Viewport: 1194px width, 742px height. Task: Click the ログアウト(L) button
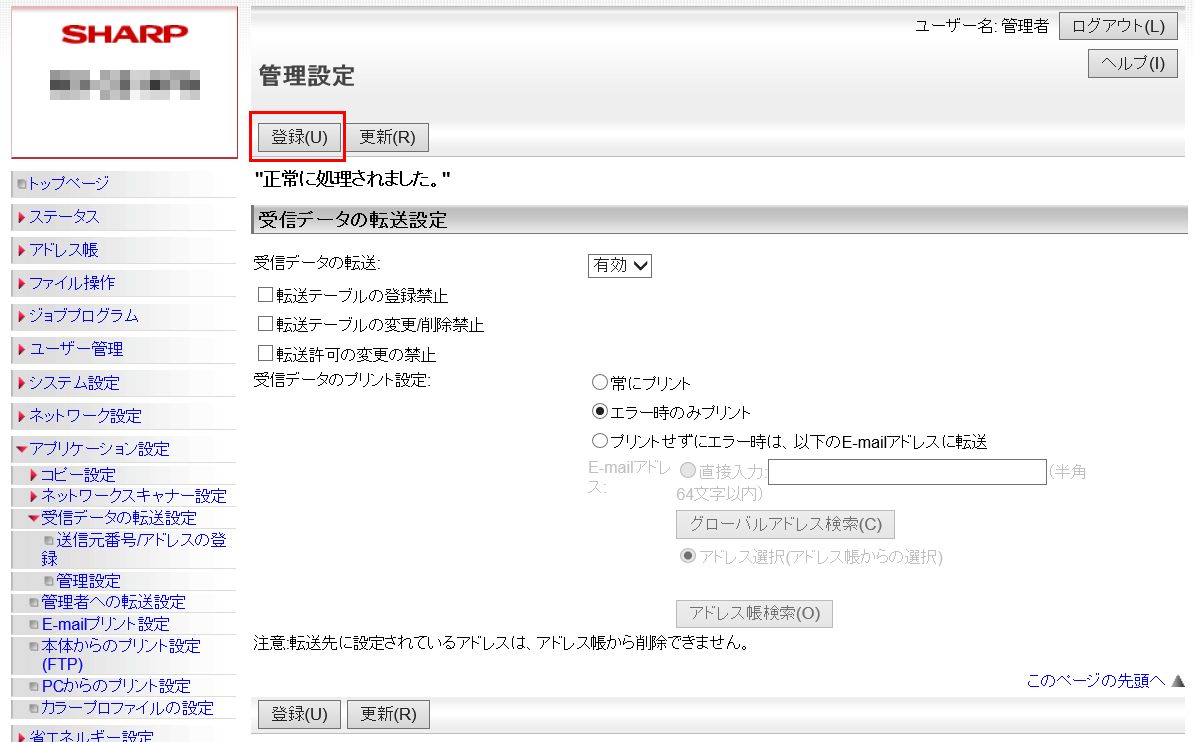click(x=1118, y=27)
